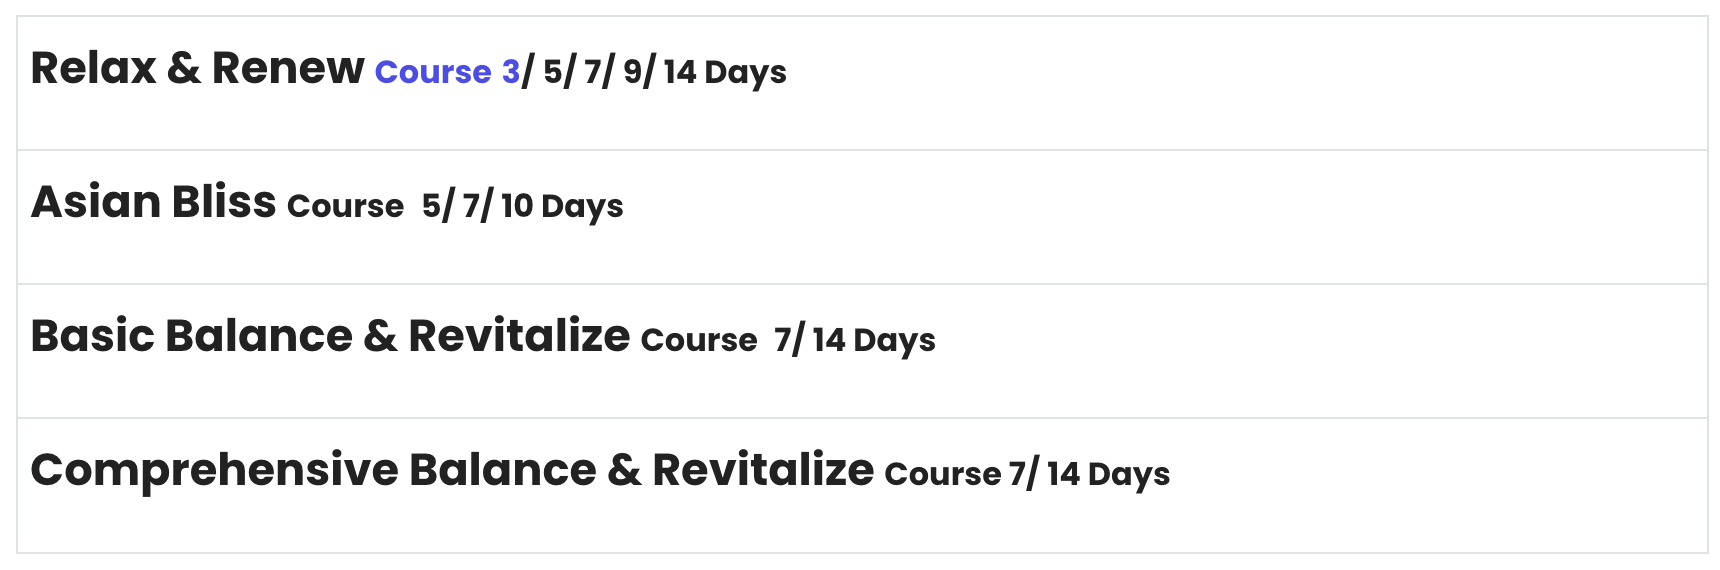Click the word 'Course' in Comprehensive Balance row
Viewport: 1720px width, 570px height.
[942, 475]
